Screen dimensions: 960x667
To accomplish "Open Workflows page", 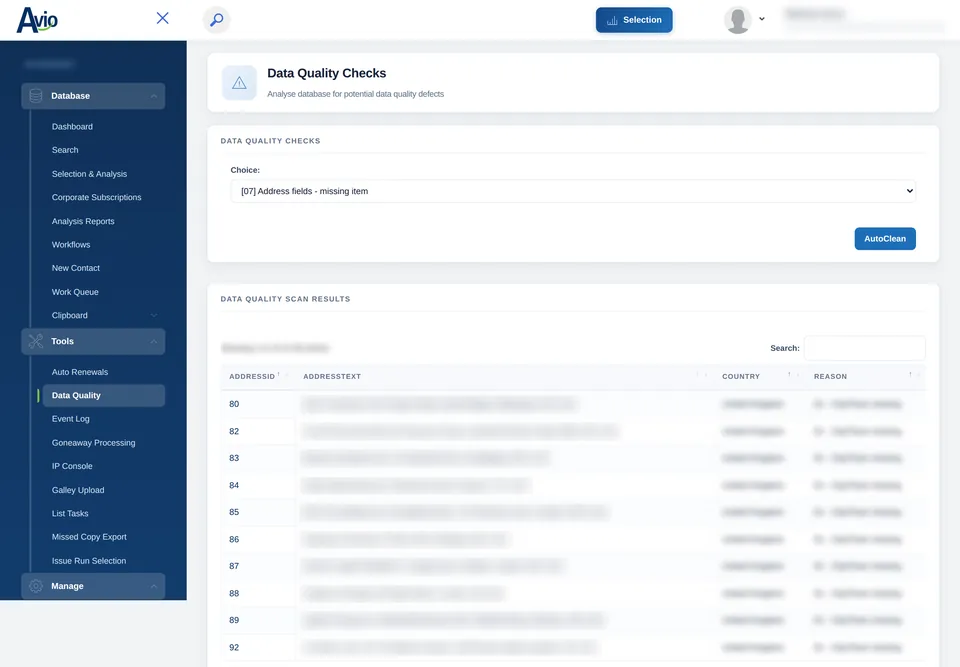I will pyautogui.click(x=71, y=244).
